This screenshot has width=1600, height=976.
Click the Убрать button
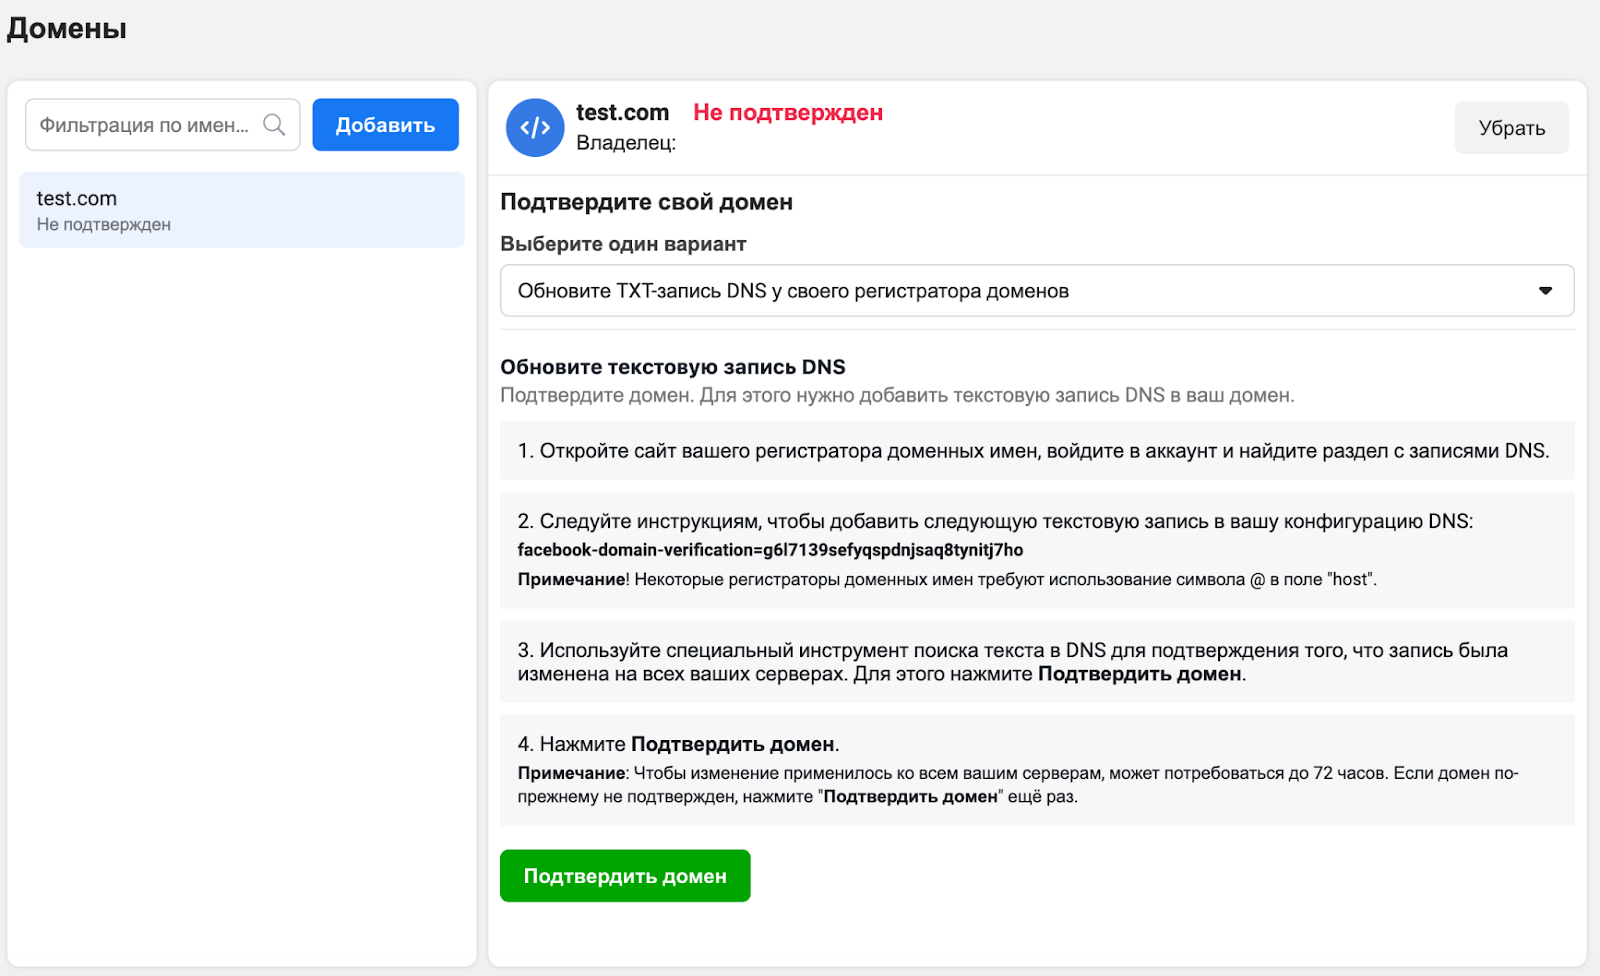pyautogui.click(x=1511, y=128)
